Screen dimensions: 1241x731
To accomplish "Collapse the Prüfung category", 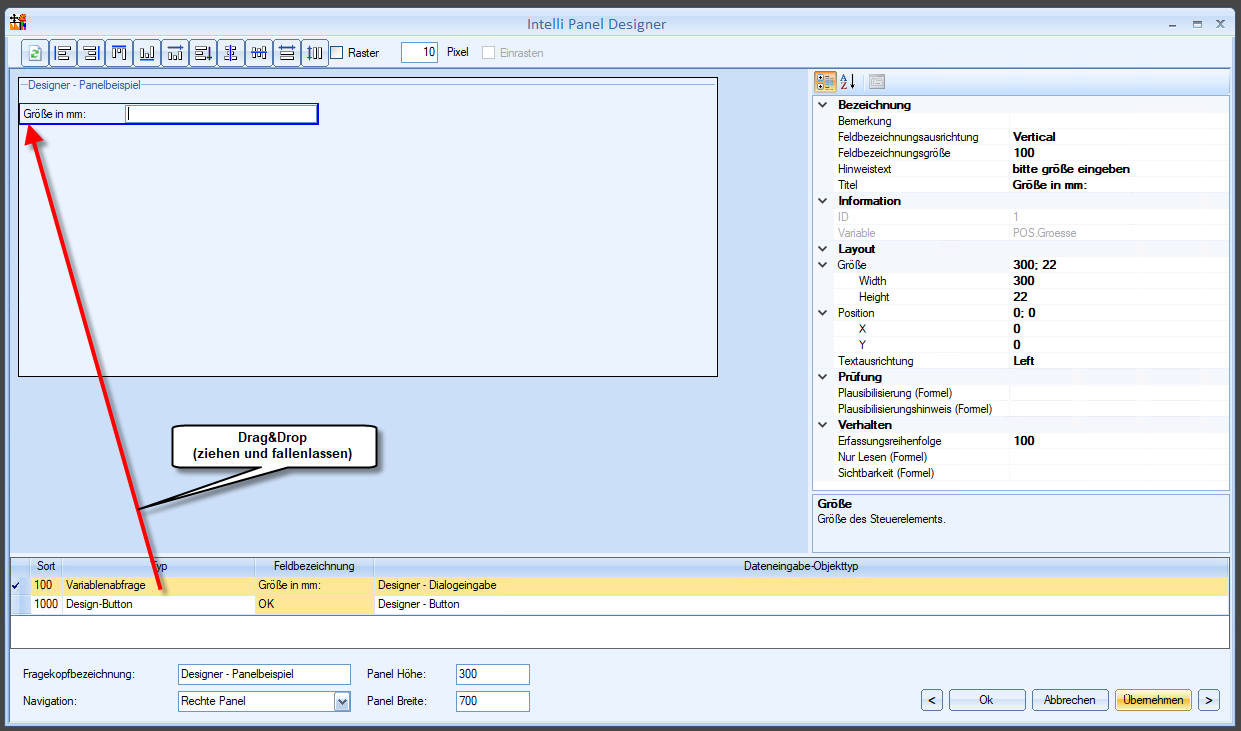I will [823, 377].
